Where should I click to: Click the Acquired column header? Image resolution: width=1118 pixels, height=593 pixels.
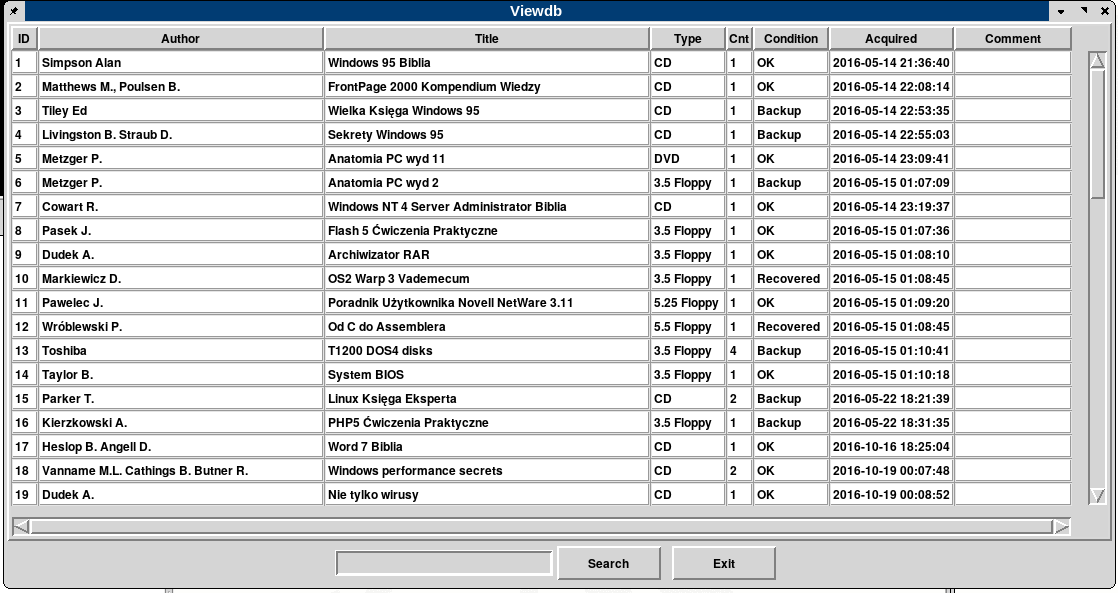(890, 39)
